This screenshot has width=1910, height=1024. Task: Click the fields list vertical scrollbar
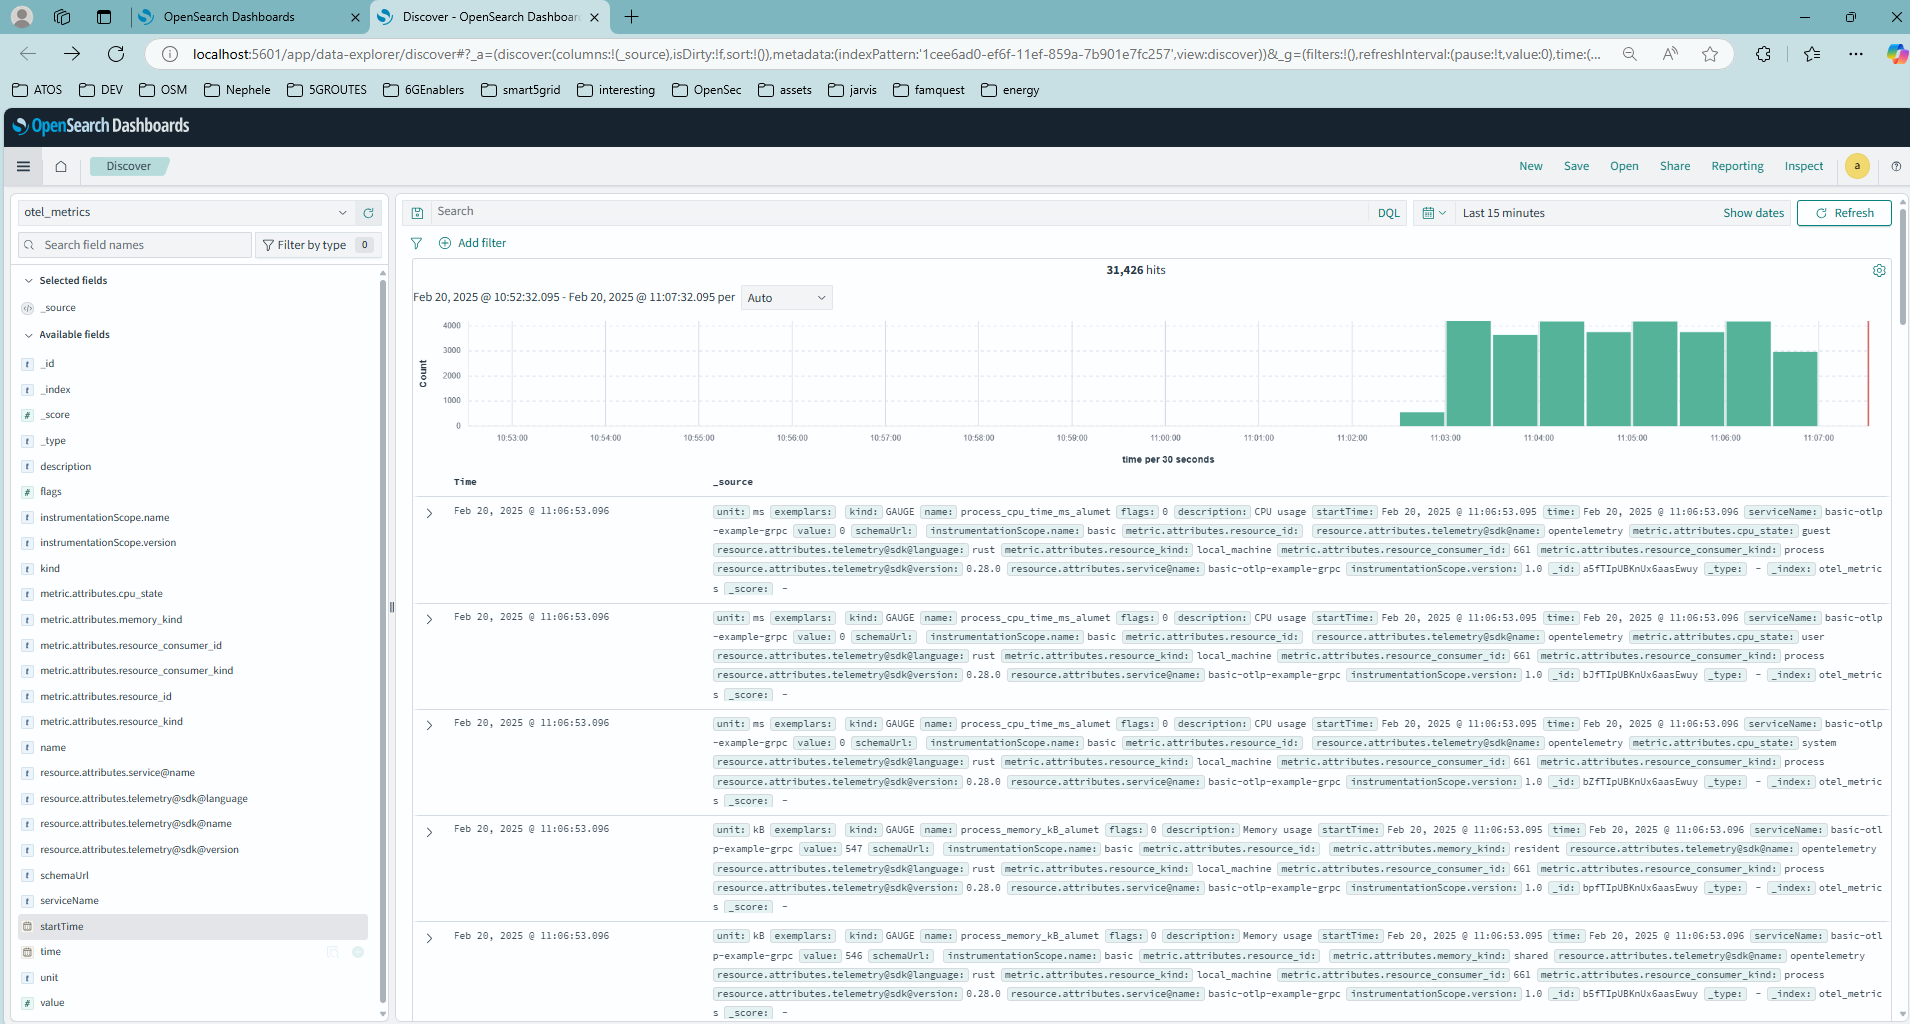383,640
